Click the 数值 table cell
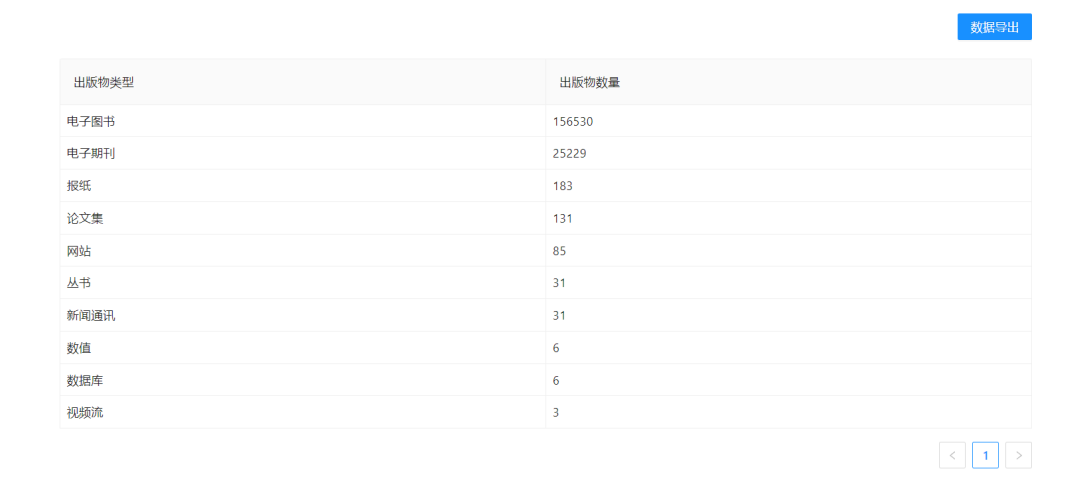 [x=79, y=347]
